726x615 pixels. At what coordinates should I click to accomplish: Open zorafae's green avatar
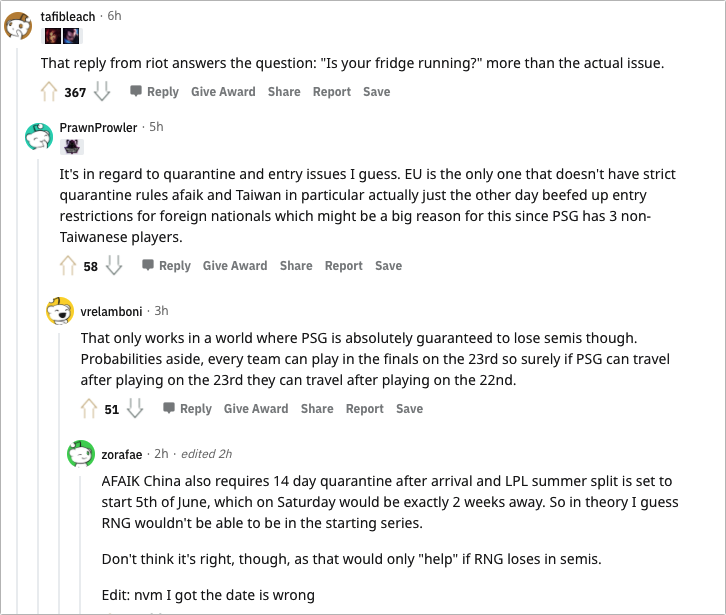(81, 453)
